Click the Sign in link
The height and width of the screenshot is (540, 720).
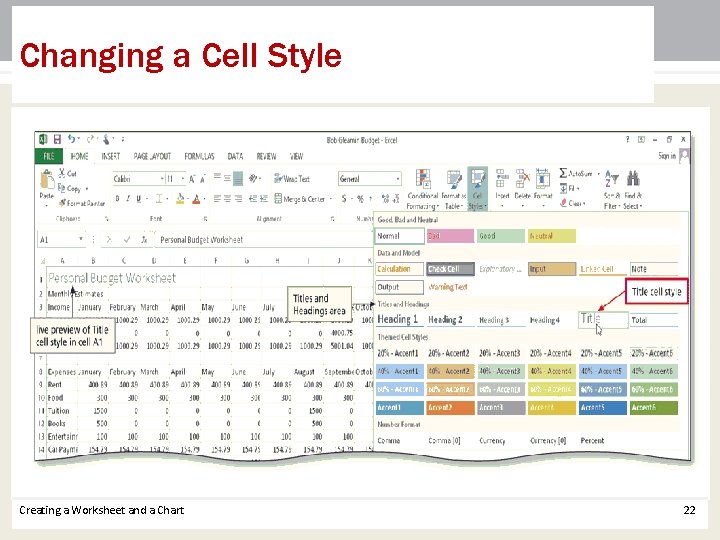coord(666,156)
